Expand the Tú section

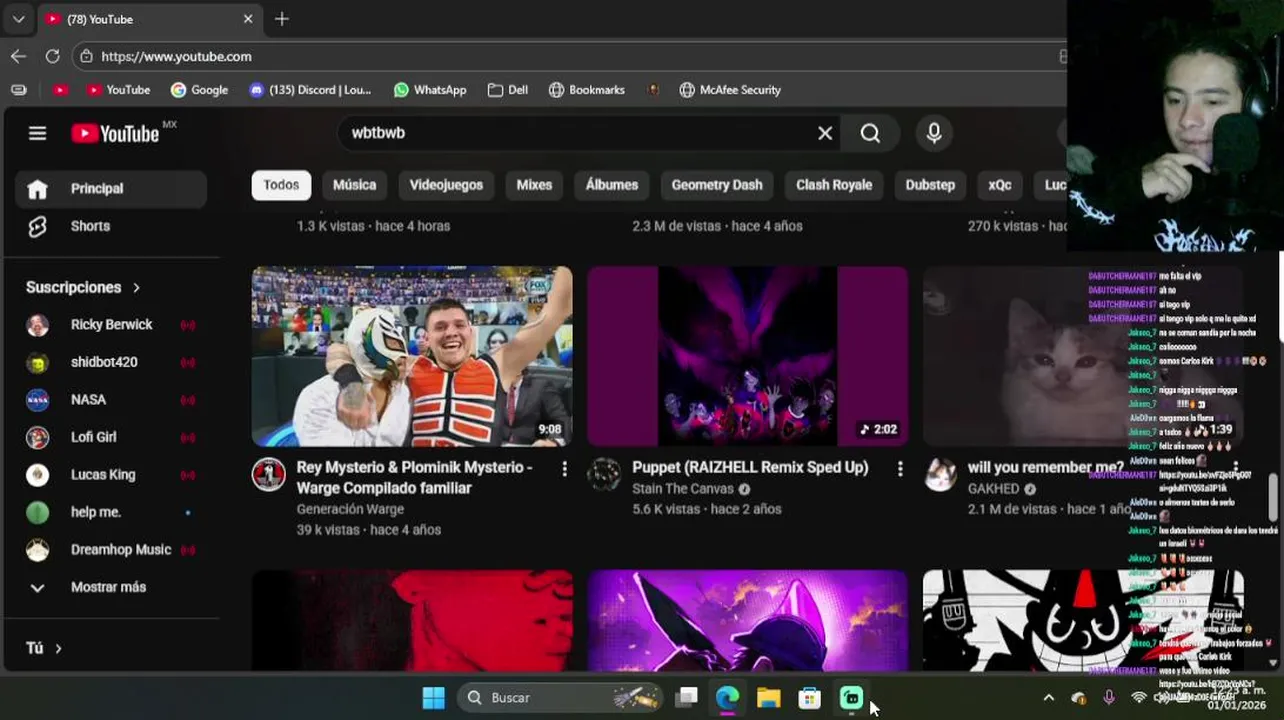click(x=44, y=648)
